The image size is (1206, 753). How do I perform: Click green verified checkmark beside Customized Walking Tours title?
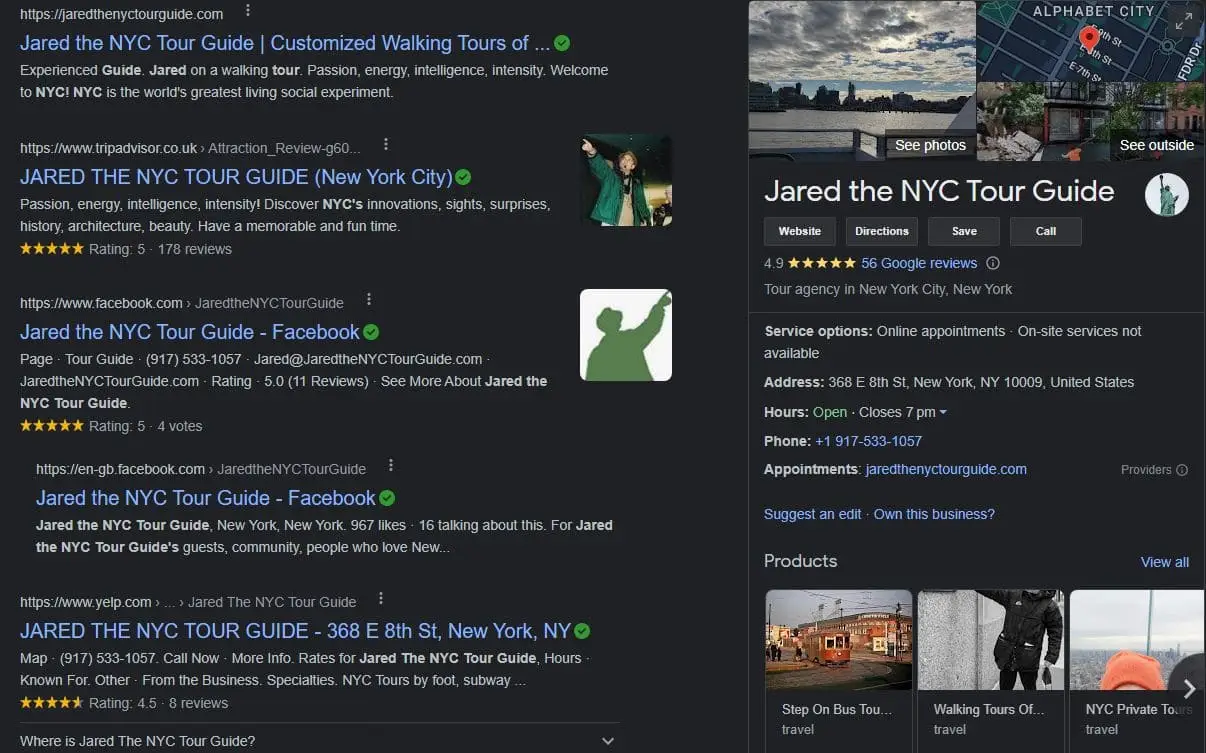point(562,43)
